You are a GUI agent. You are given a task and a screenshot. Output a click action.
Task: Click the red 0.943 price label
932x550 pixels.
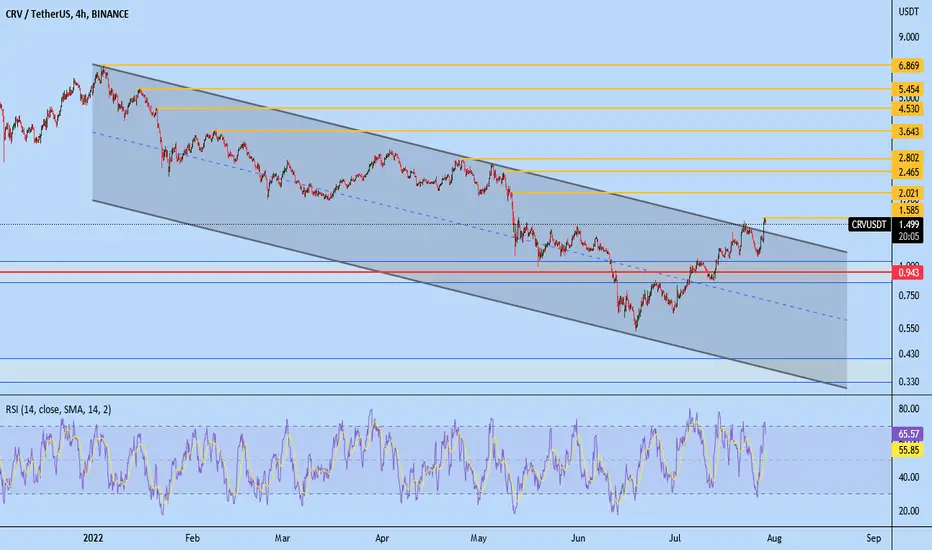909,273
